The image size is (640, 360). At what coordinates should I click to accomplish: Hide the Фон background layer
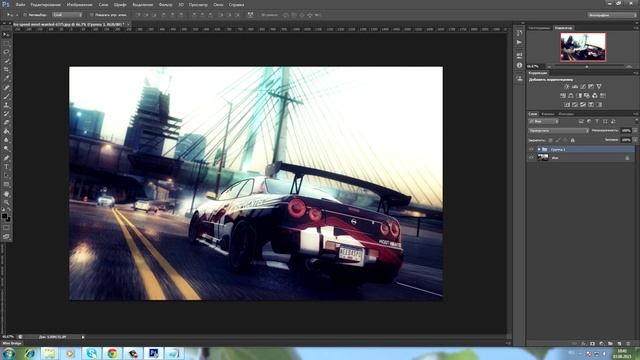[531, 158]
